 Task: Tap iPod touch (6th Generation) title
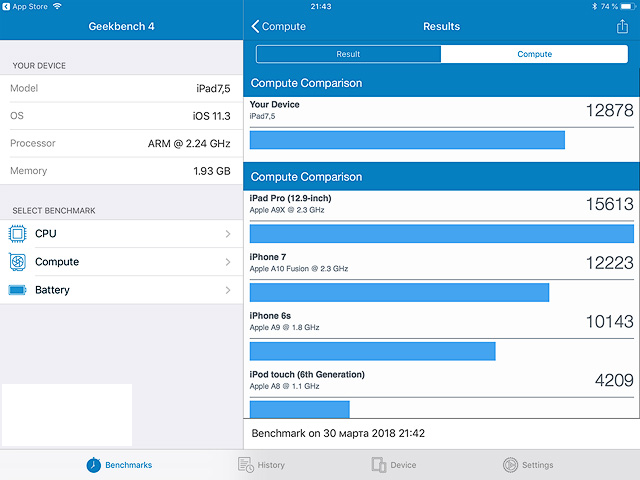(307, 375)
